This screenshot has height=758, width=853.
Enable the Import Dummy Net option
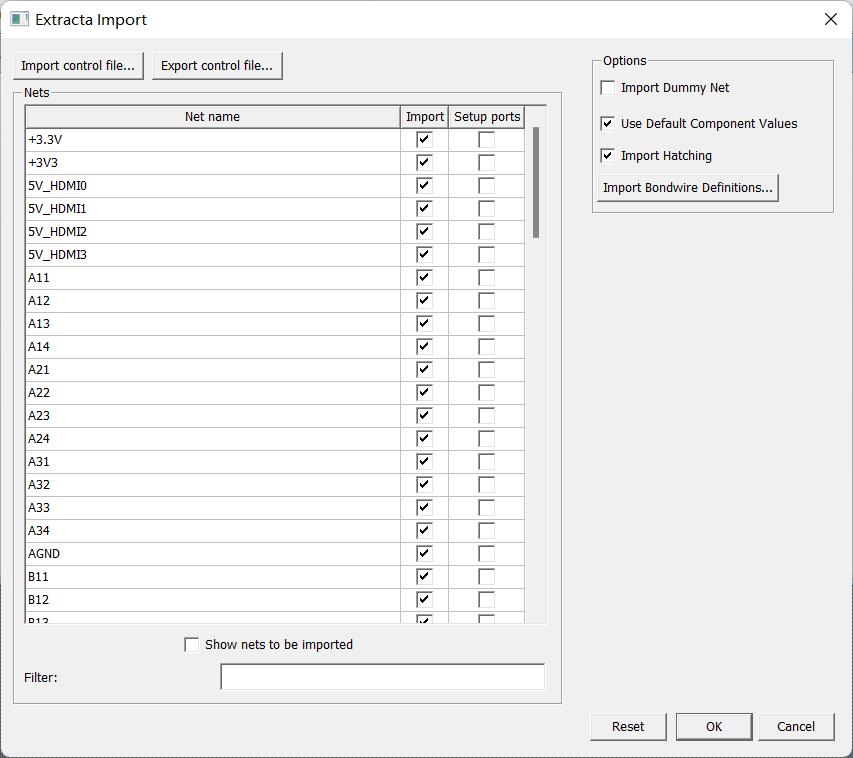coord(606,87)
